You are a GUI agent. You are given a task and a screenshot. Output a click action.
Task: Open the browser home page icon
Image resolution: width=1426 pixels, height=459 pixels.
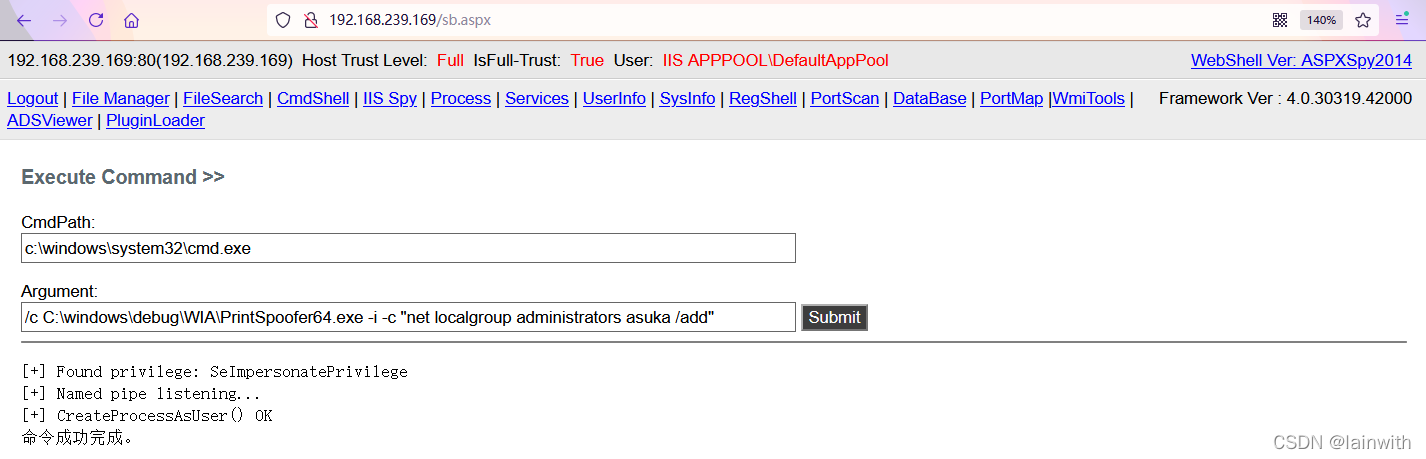tap(132, 20)
